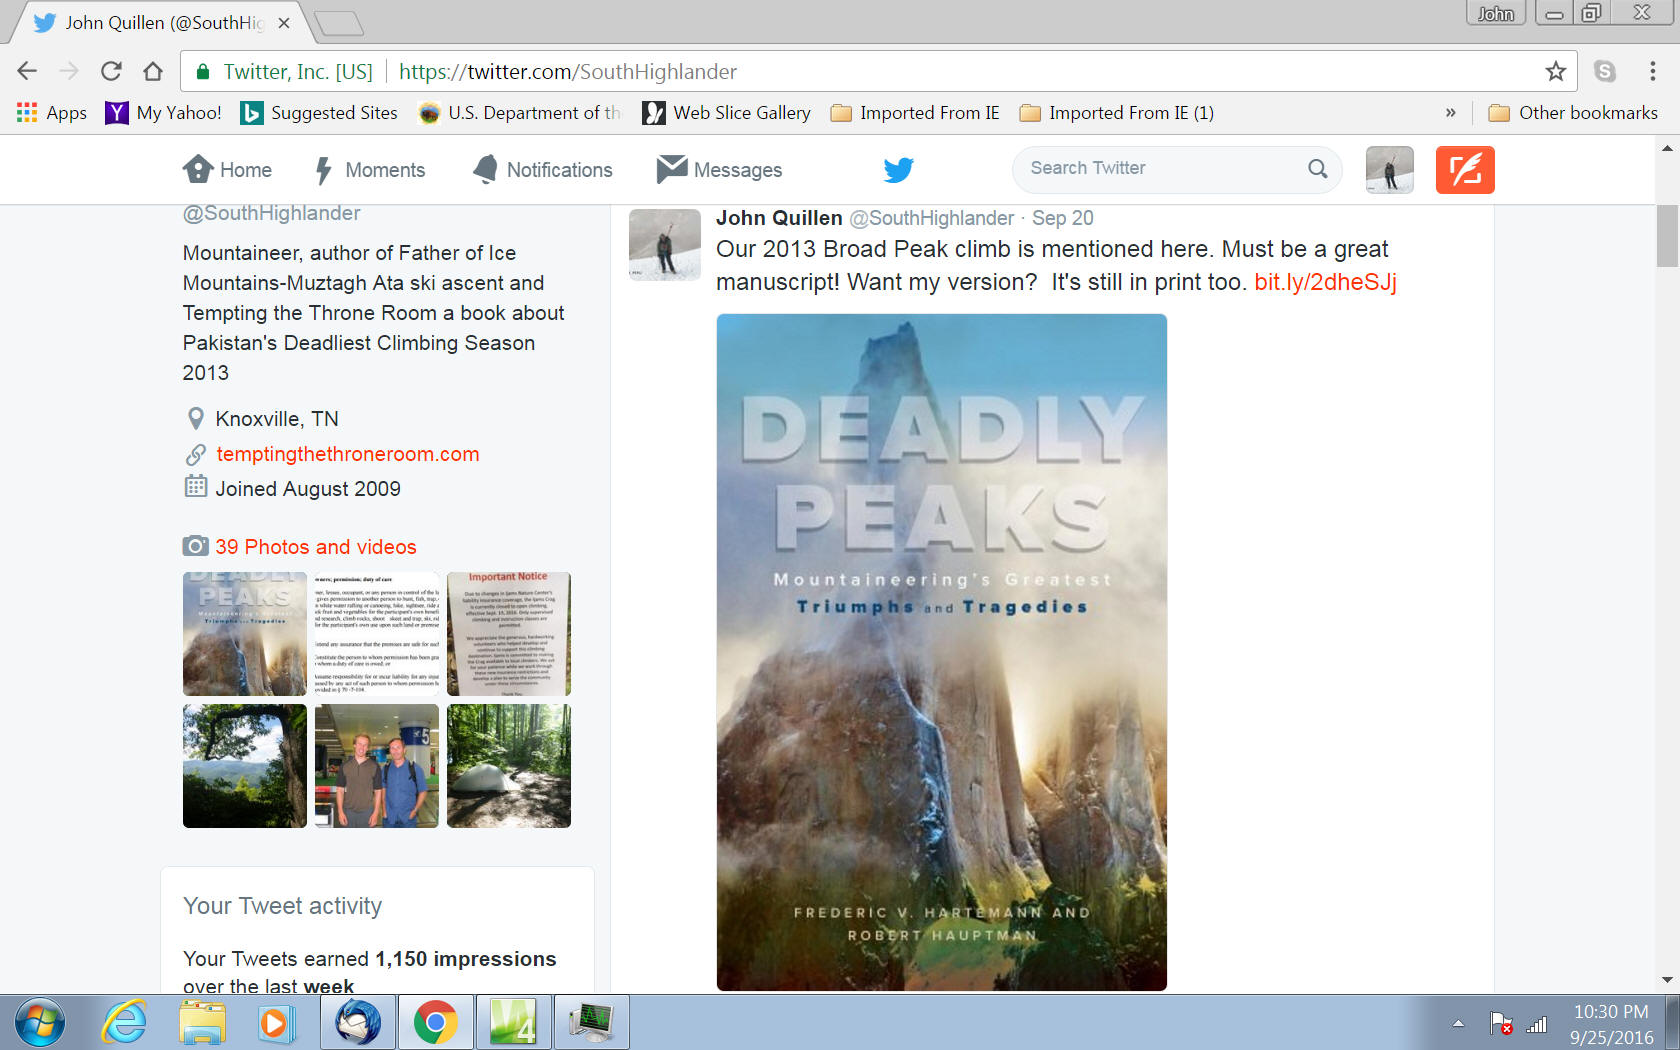Open two men photo thumbnail

pos(377,766)
